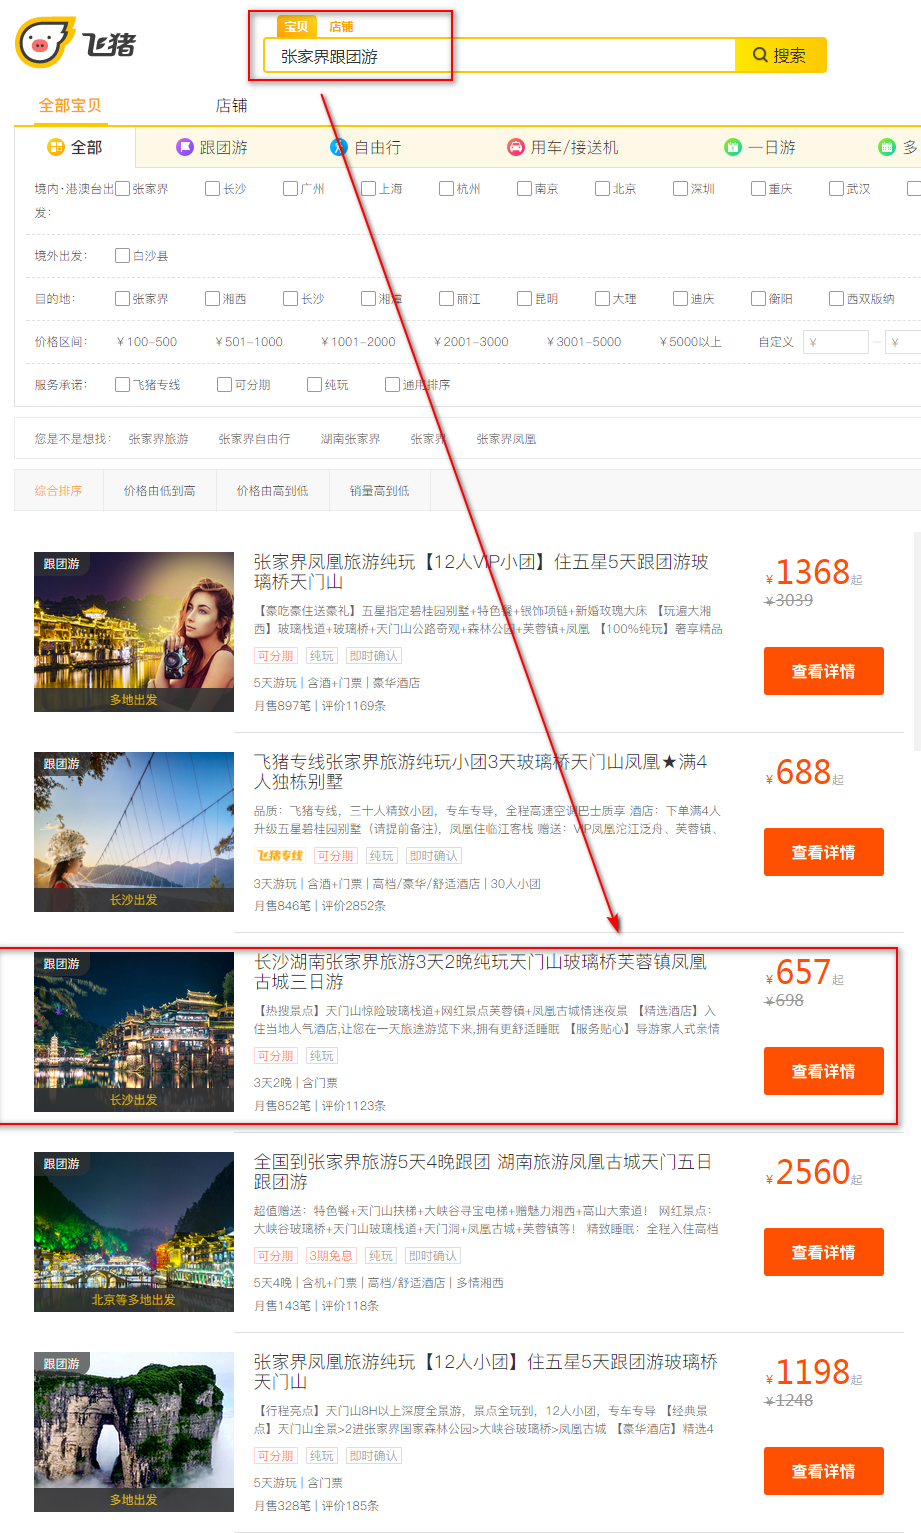
Task: Click 查看详情 for the ¥1368 tour
Action: 824,671
